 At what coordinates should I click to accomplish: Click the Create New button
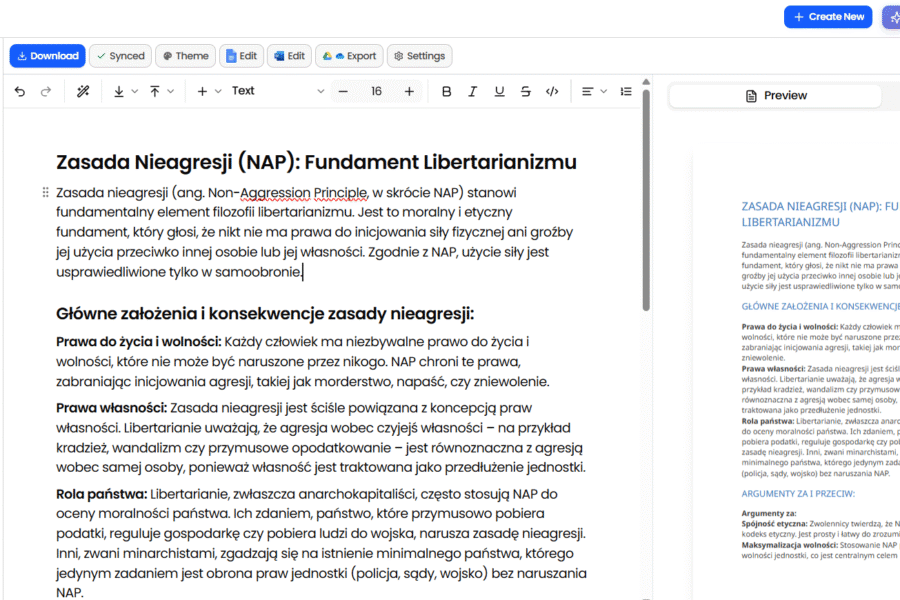pyautogui.click(x=827, y=17)
